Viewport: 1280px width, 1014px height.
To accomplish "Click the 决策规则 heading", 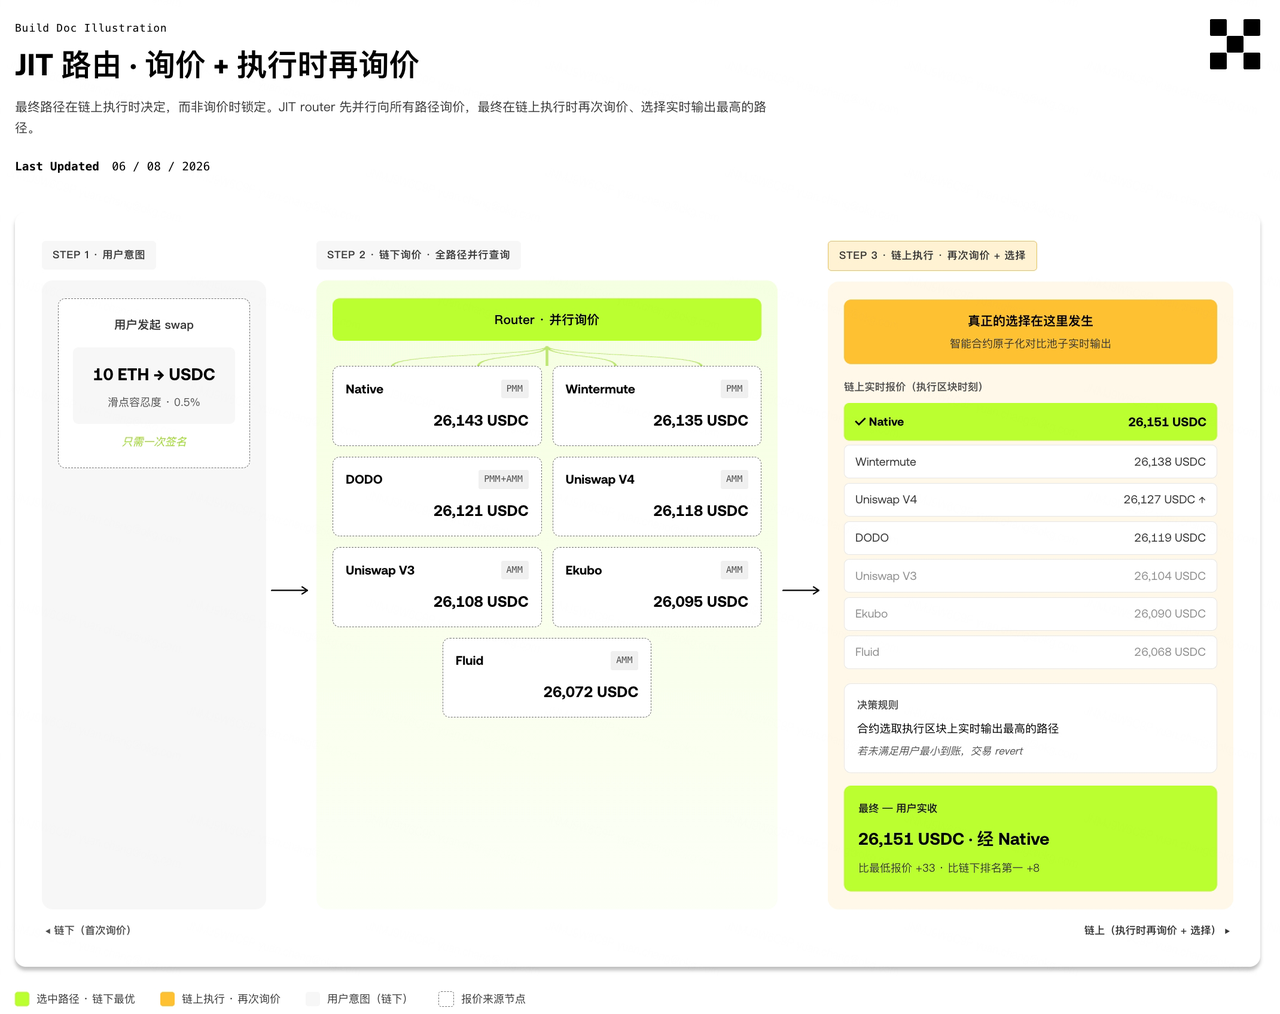I will coord(878,705).
